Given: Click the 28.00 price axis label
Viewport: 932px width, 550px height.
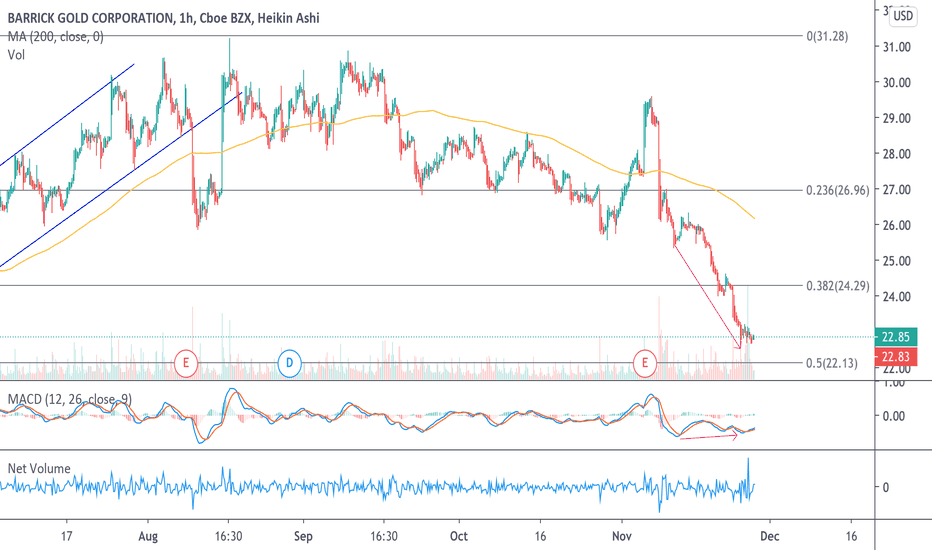Looking at the screenshot, I should (x=896, y=154).
